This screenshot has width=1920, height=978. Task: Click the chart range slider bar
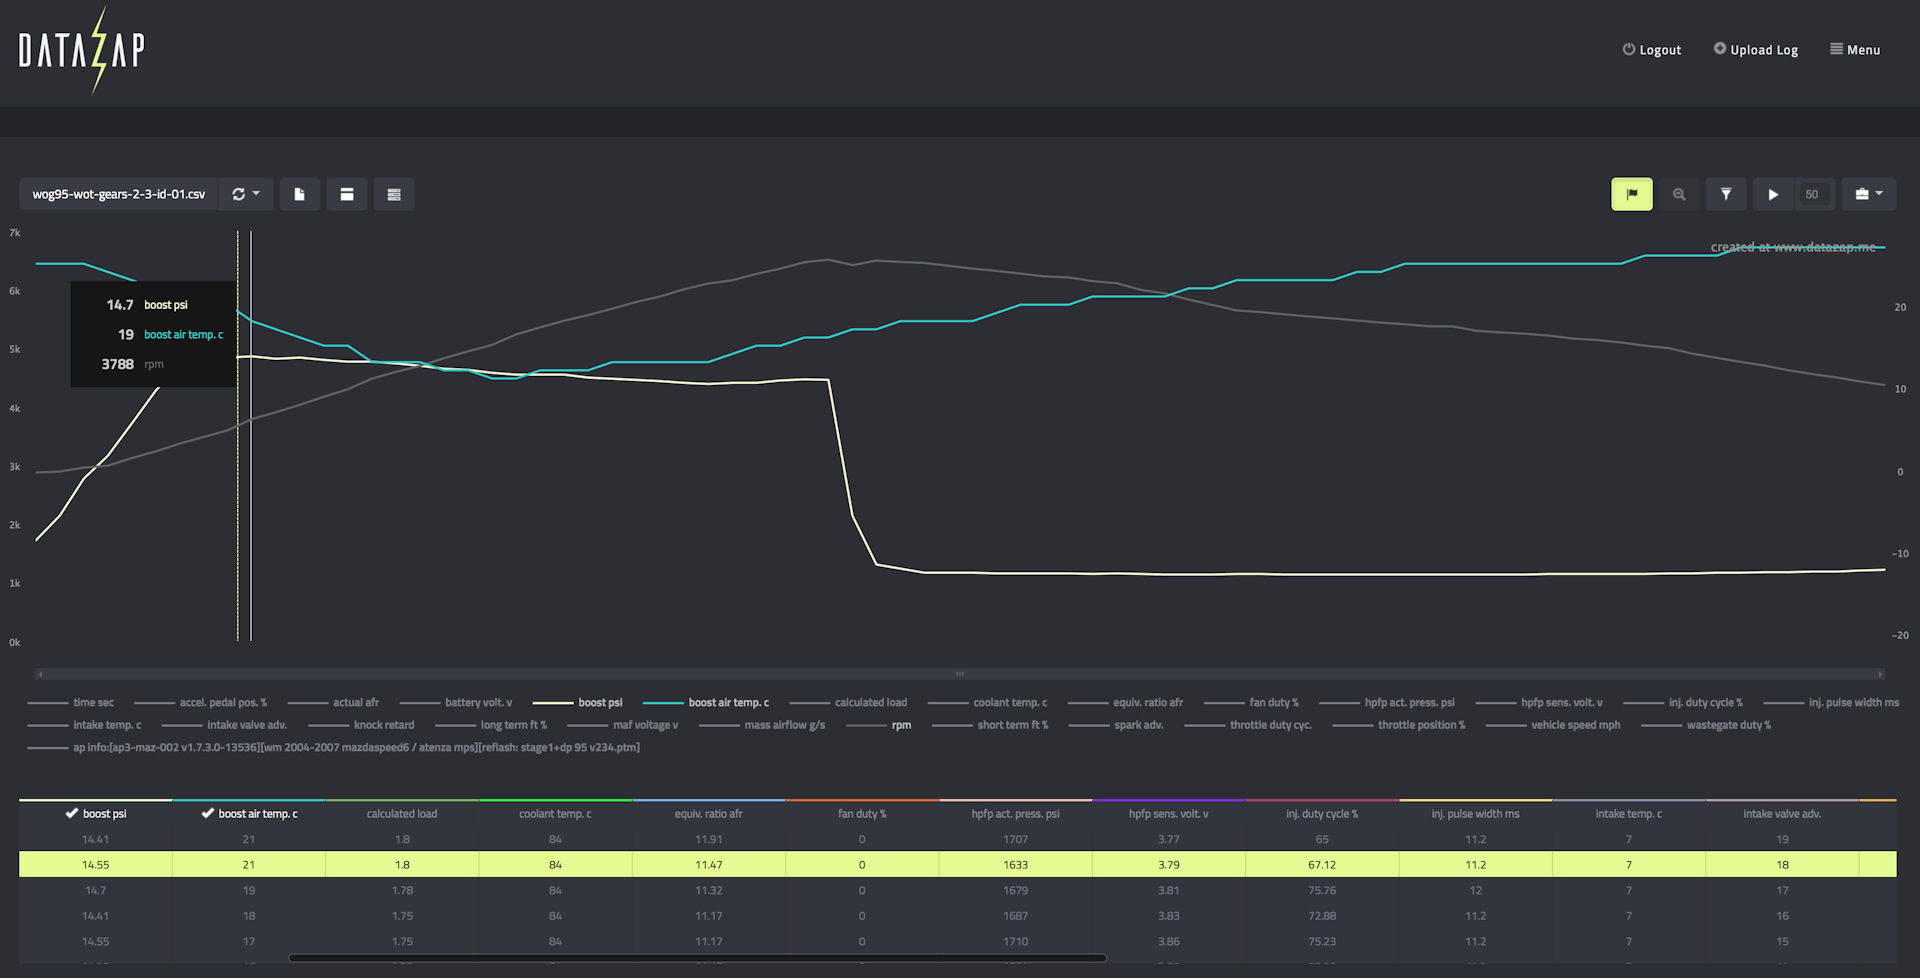point(960,674)
